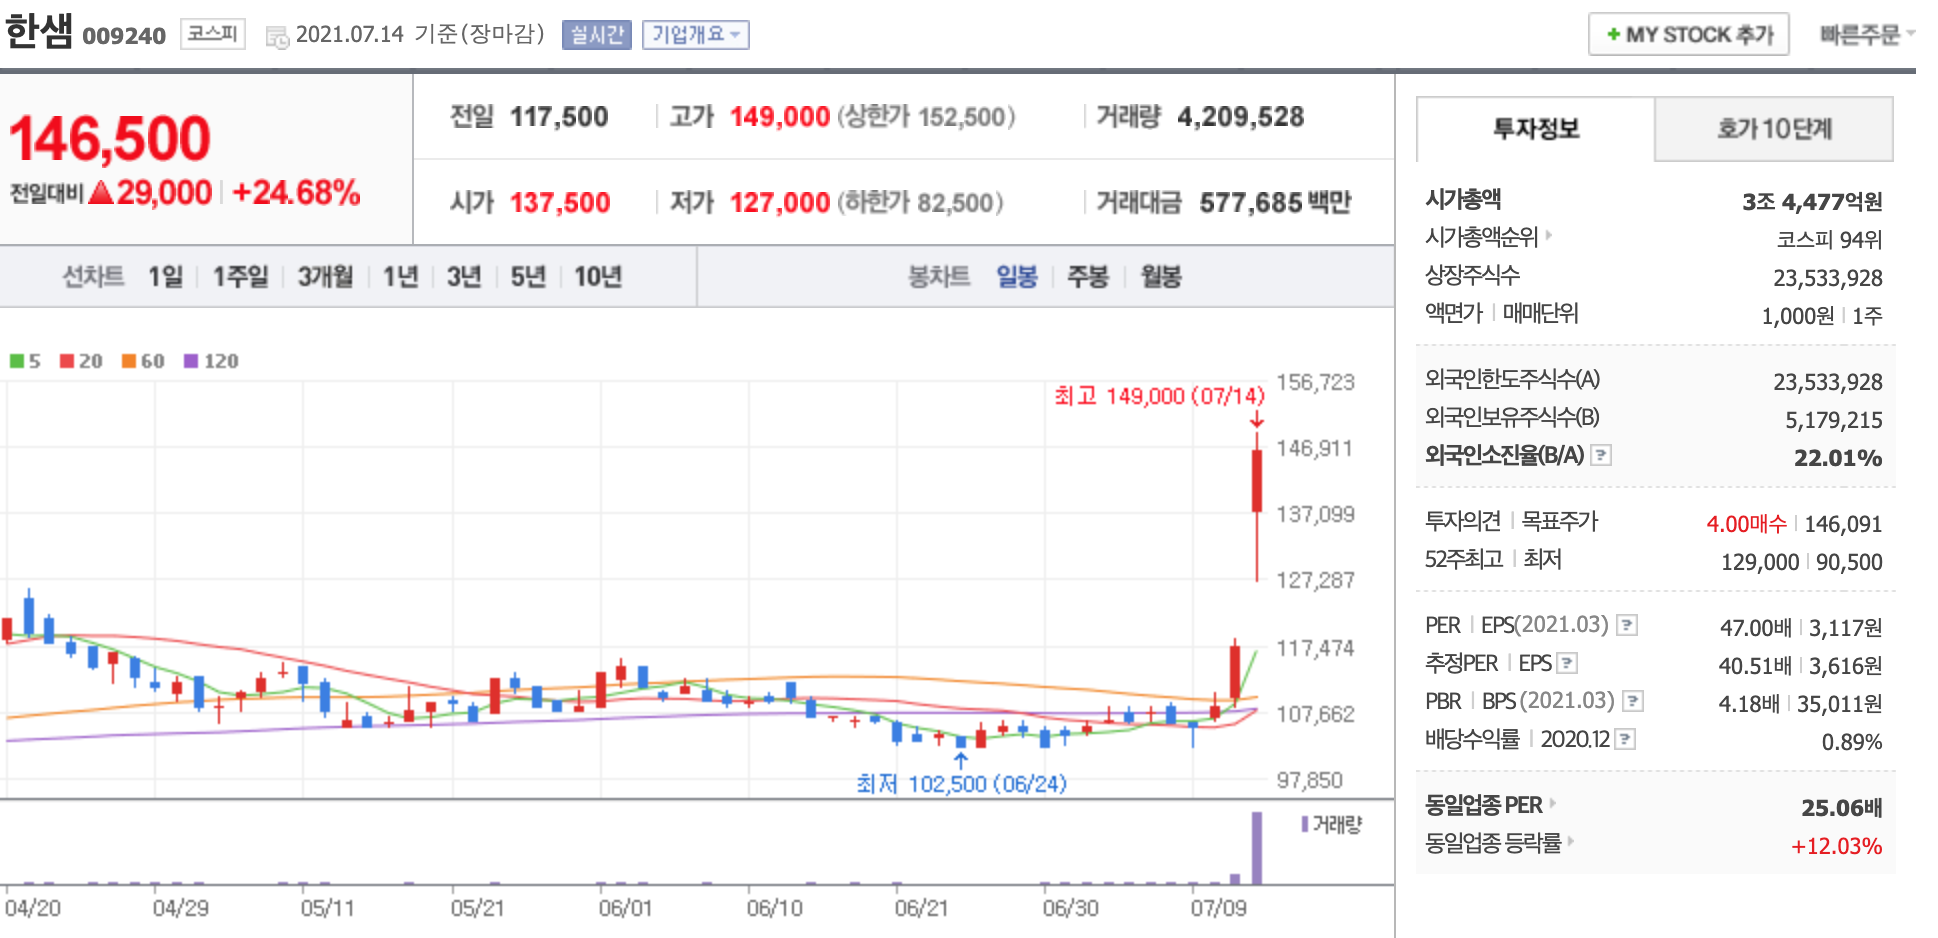Open help icon next to 배당수익률 2020.12
The width and height of the screenshot is (1938, 938).
click(1625, 739)
